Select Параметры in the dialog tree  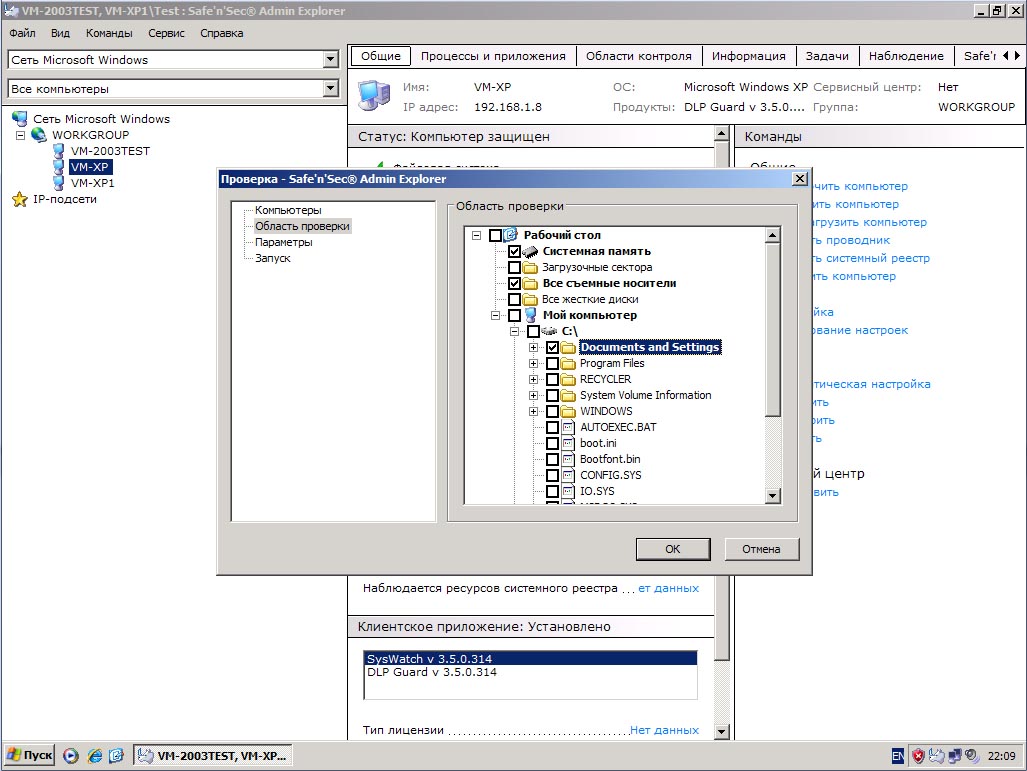[x=284, y=242]
